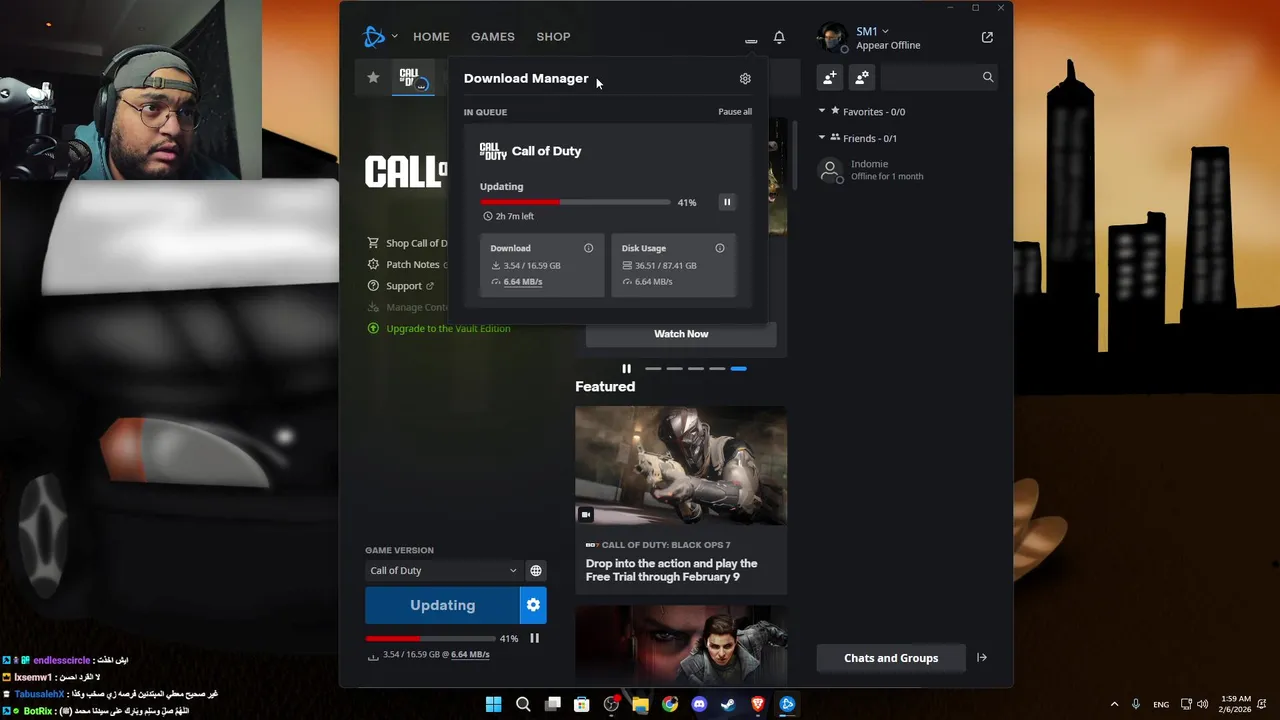Open Brave browser from taskbar
Viewport: 1280px width, 720px height.
click(x=758, y=704)
